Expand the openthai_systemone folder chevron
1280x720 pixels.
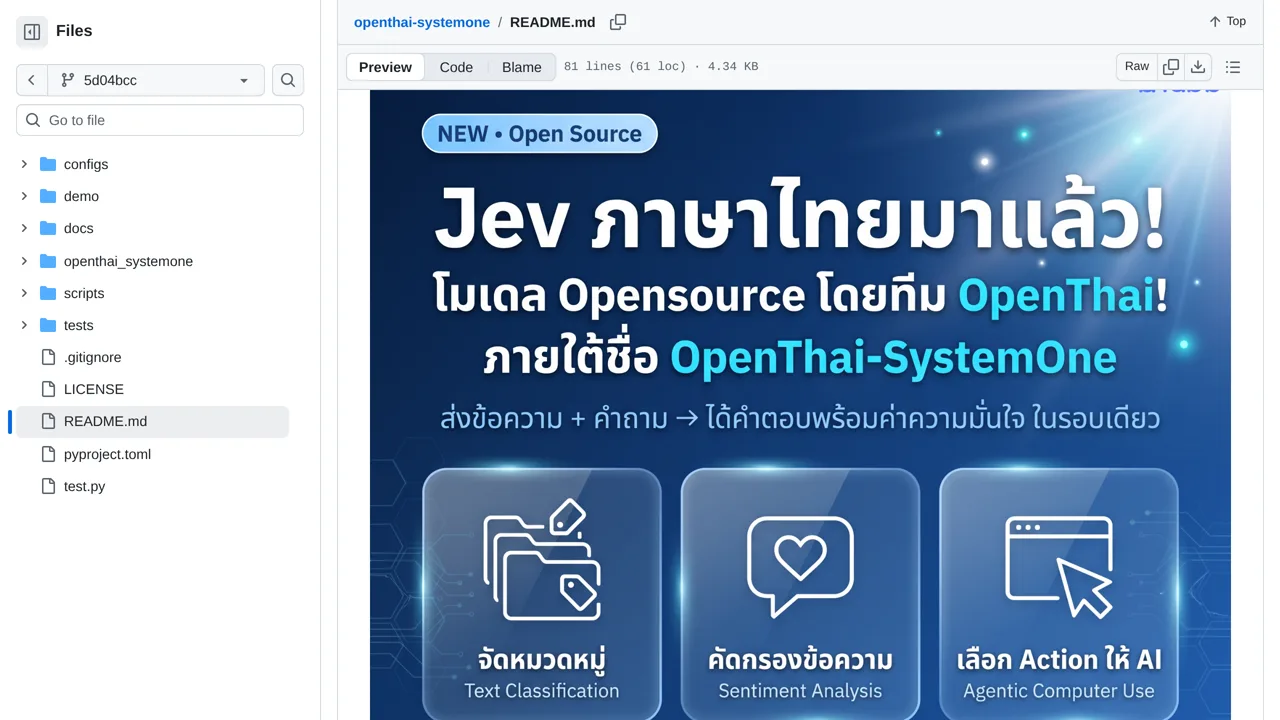[24, 261]
